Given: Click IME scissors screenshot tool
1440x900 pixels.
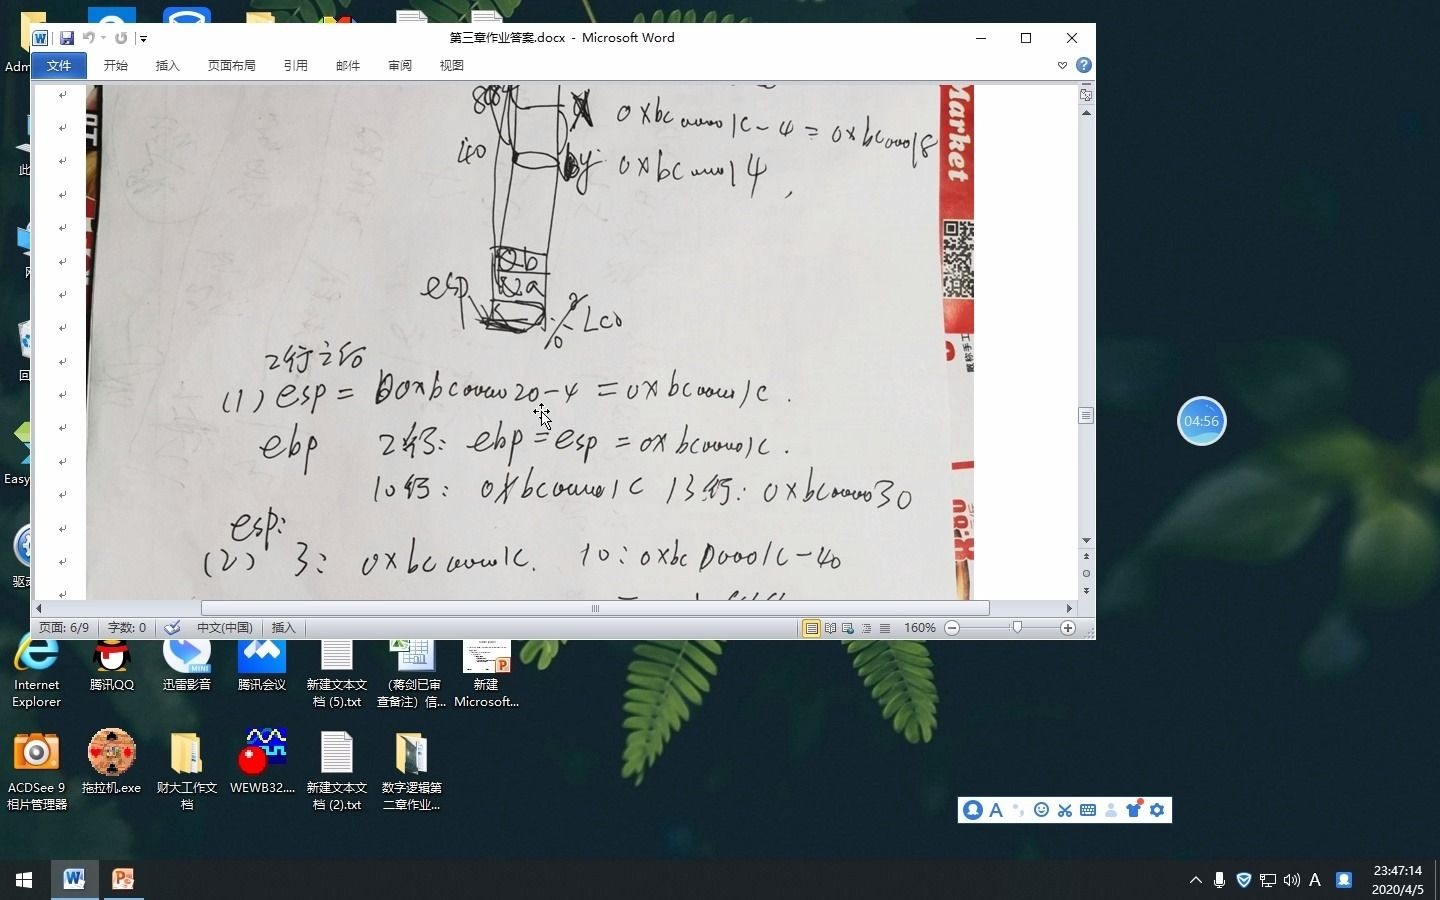Looking at the screenshot, I should point(1064,810).
